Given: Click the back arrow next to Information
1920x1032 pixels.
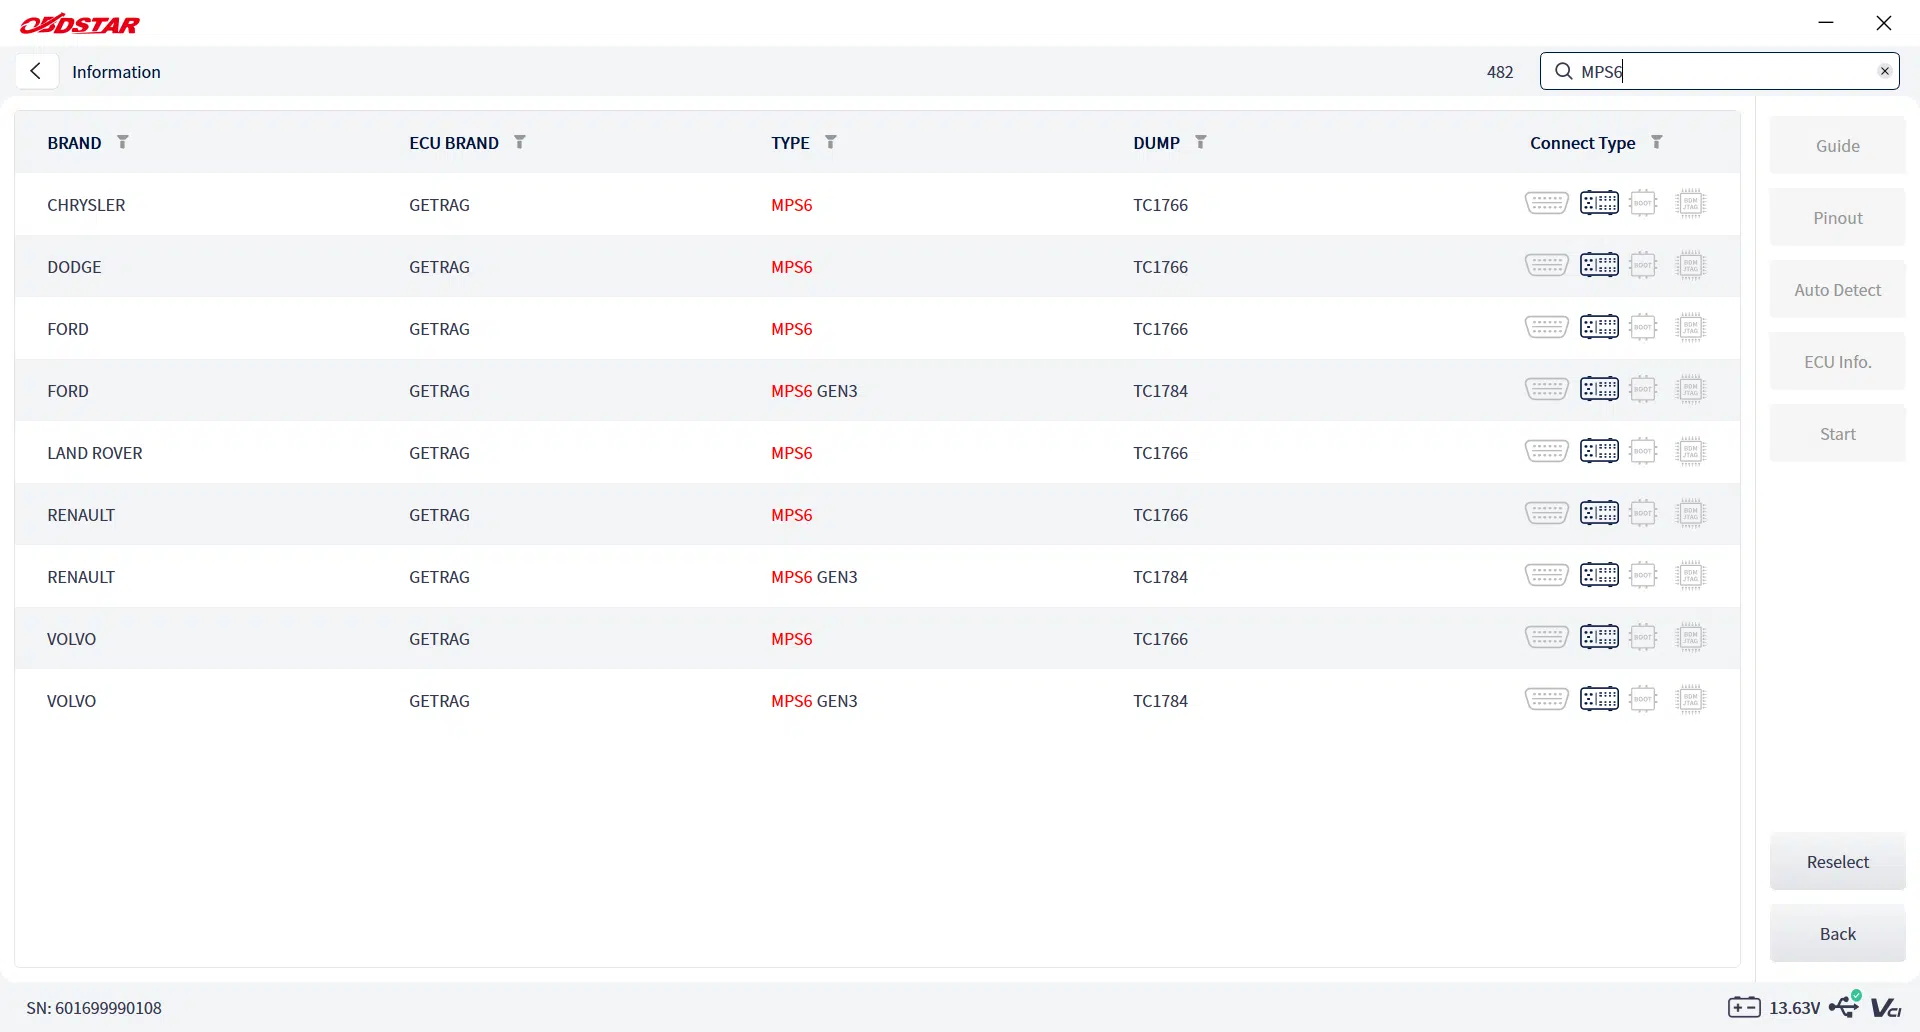Looking at the screenshot, I should [x=36, y=71].
